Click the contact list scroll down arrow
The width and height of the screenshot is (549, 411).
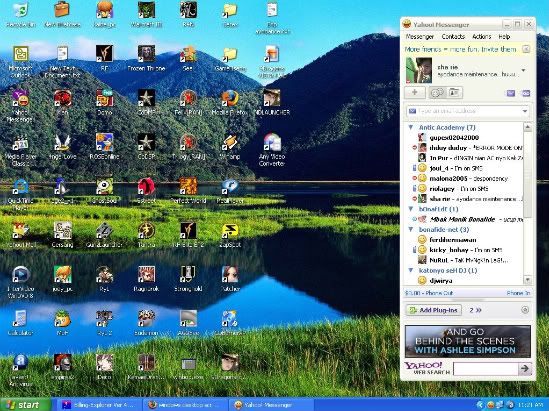click(x=527, y=280)
